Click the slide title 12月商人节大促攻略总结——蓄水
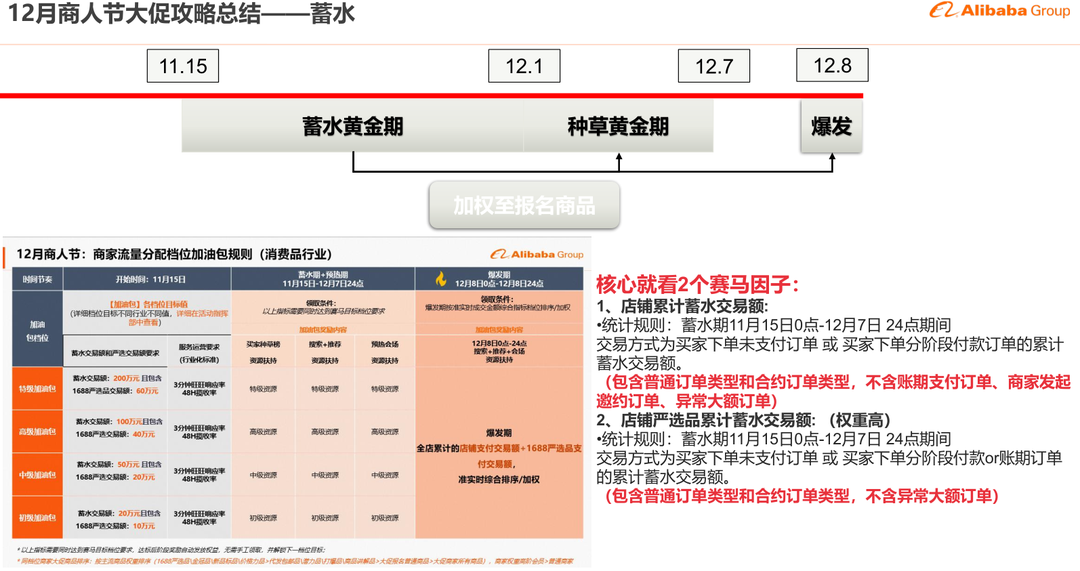The height and width of the screenshot is (571, 1080). tap(181, 14)
